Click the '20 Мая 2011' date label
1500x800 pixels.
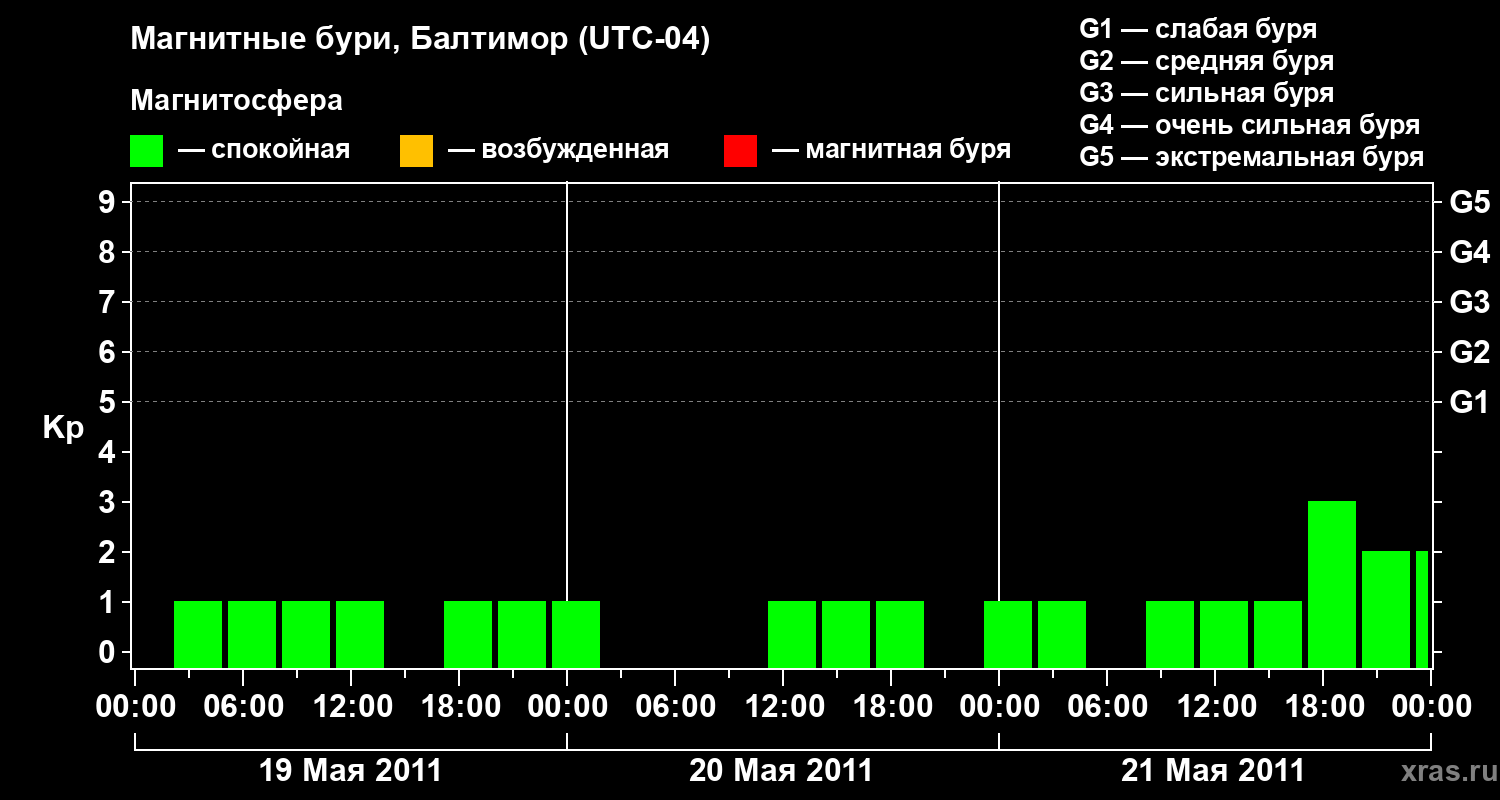[782, 771]
